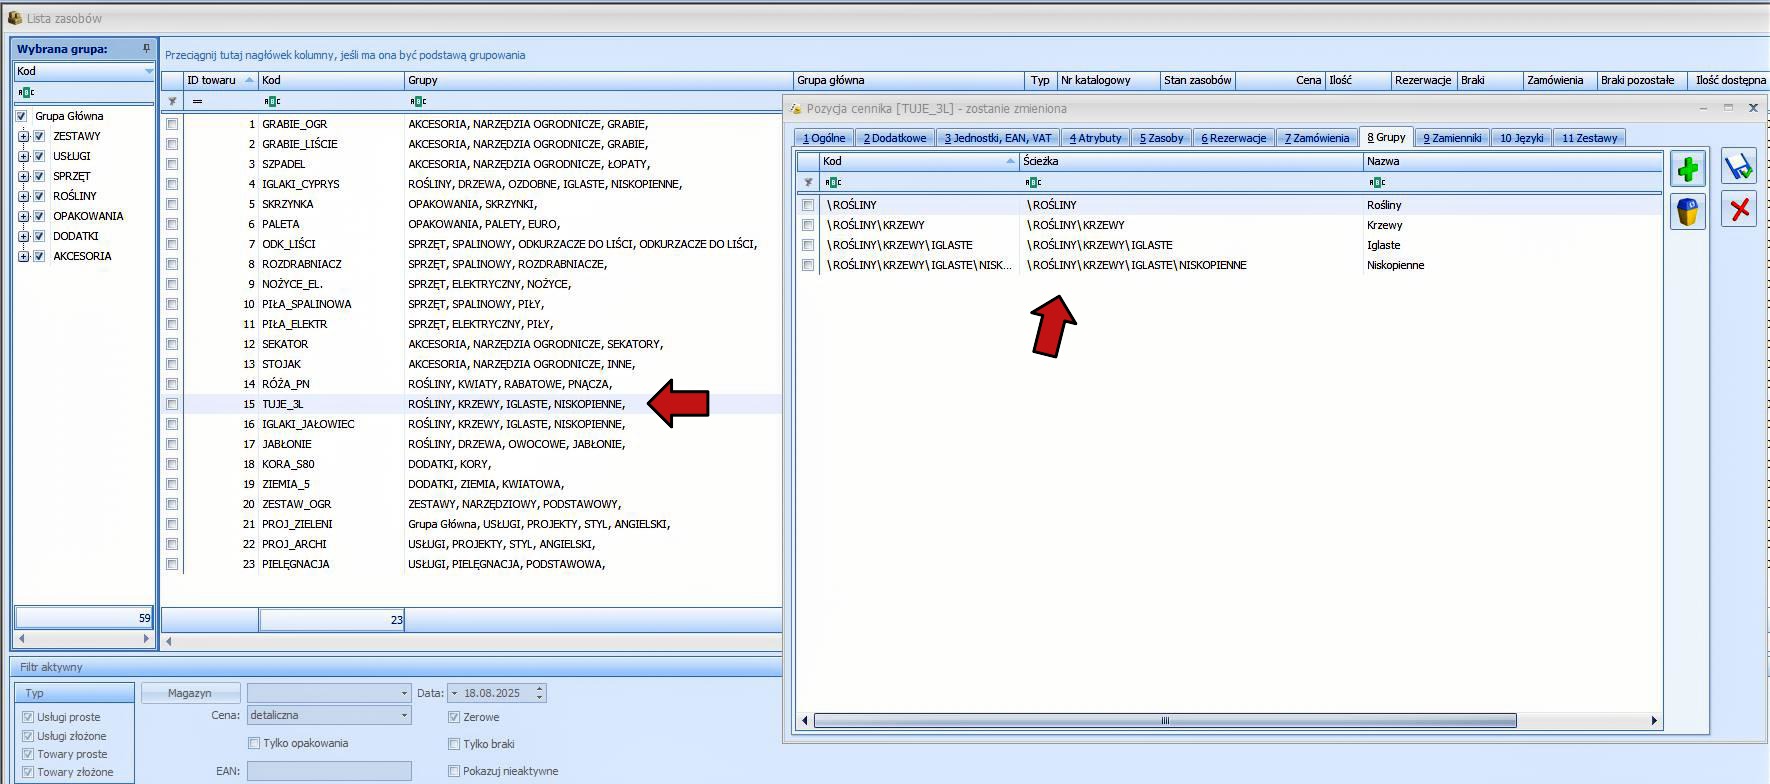1770x784 pixels.
Task: Click the ABC filter icon in Lista zasobów Kod column
Action: pyautogui.click(x=272, y=101)
